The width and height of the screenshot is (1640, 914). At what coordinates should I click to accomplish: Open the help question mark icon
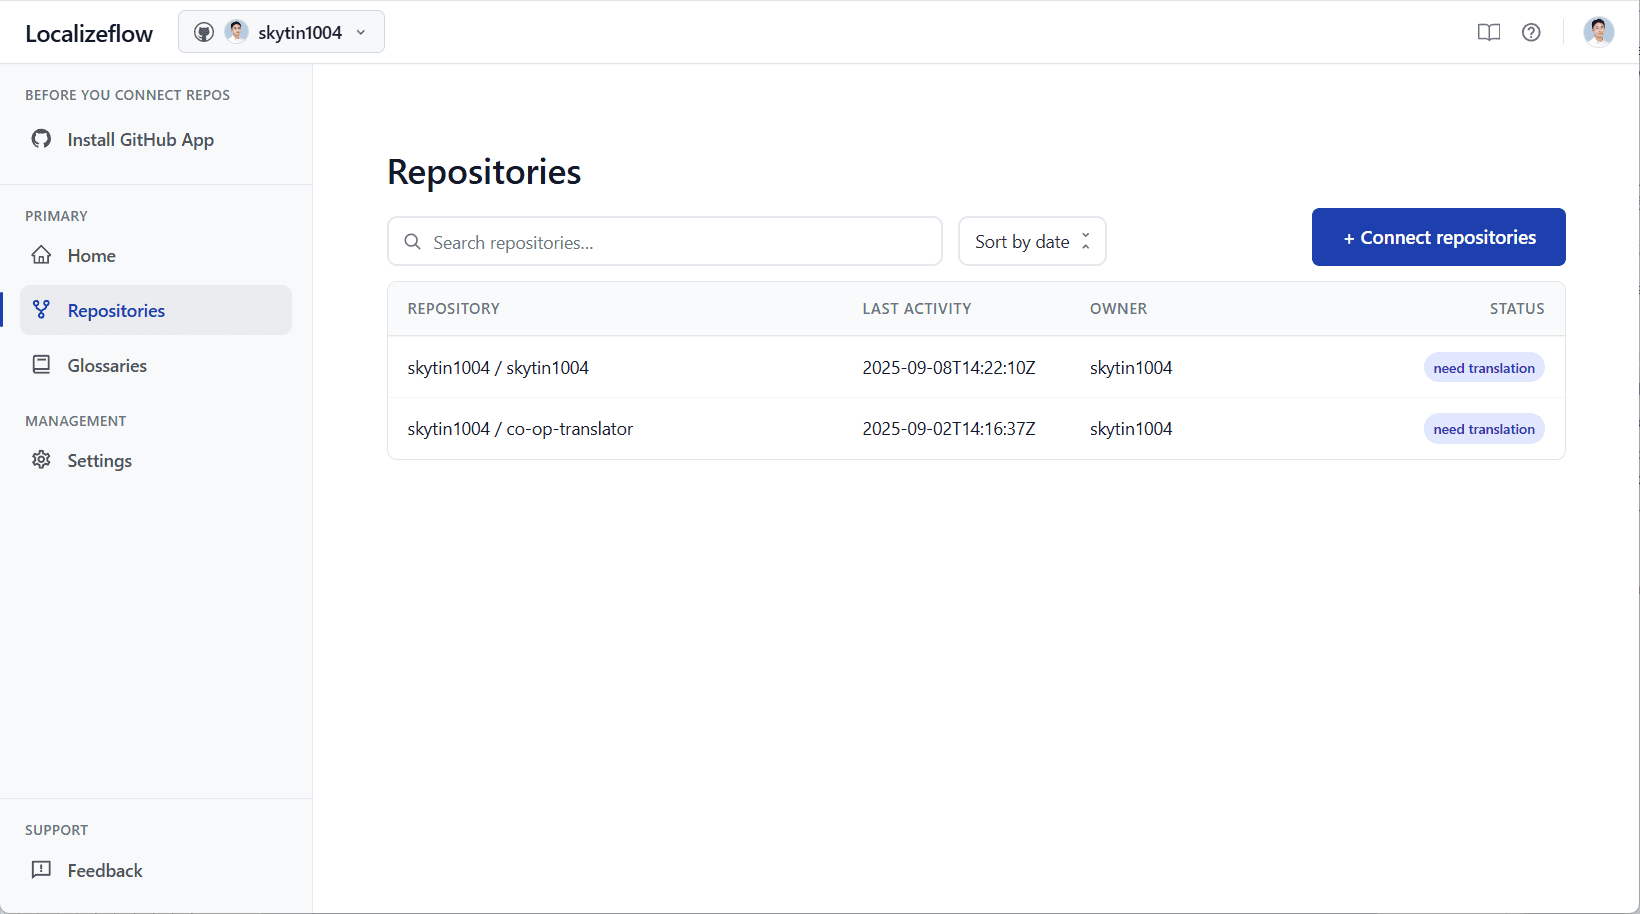[x=1531, y=32]
